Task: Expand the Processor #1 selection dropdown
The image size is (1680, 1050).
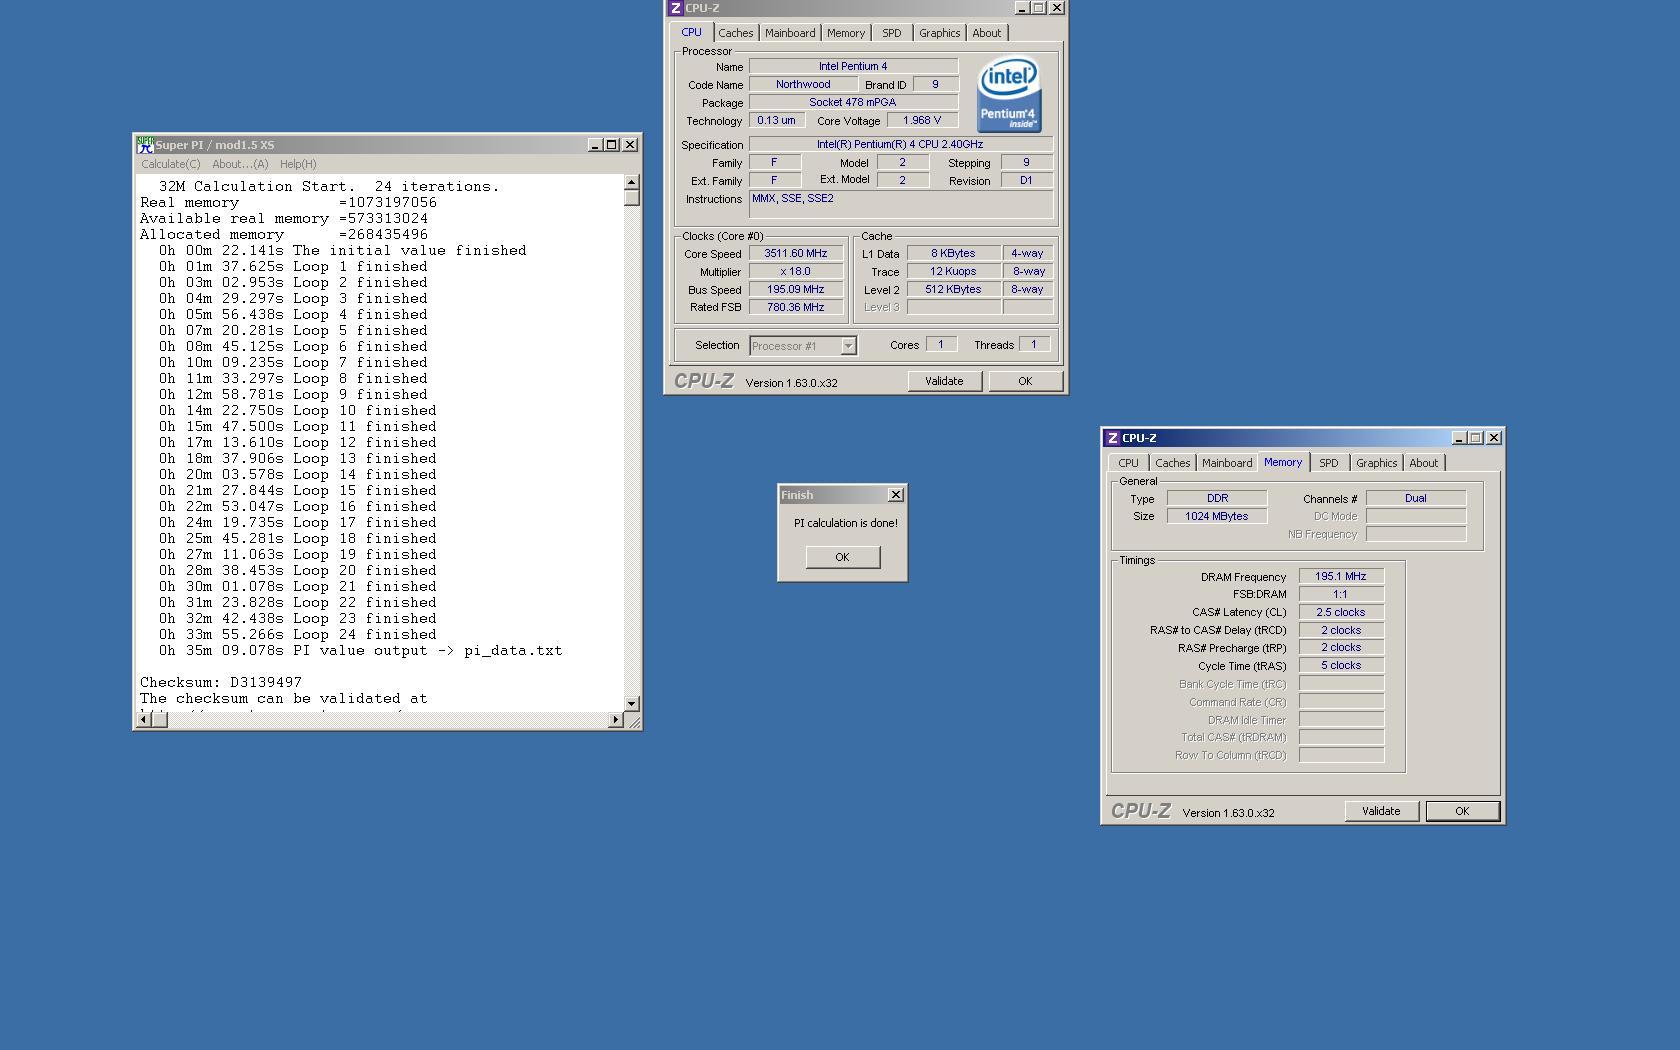Action: tap(848, 346)
